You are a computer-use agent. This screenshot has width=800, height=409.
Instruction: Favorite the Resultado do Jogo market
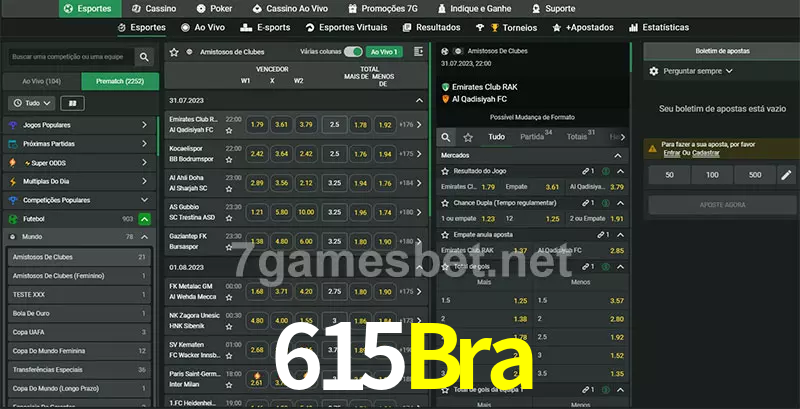point(445,171)
